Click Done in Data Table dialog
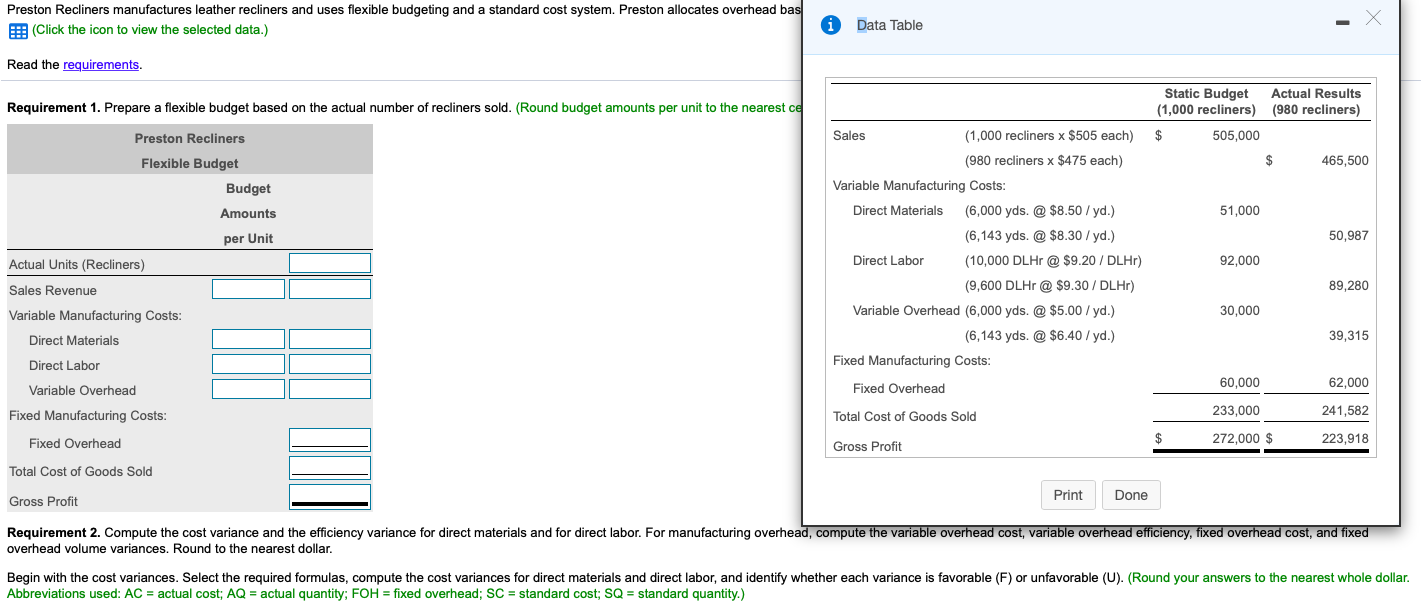This screenshot has height=610, width=1424. point(1131,495)
